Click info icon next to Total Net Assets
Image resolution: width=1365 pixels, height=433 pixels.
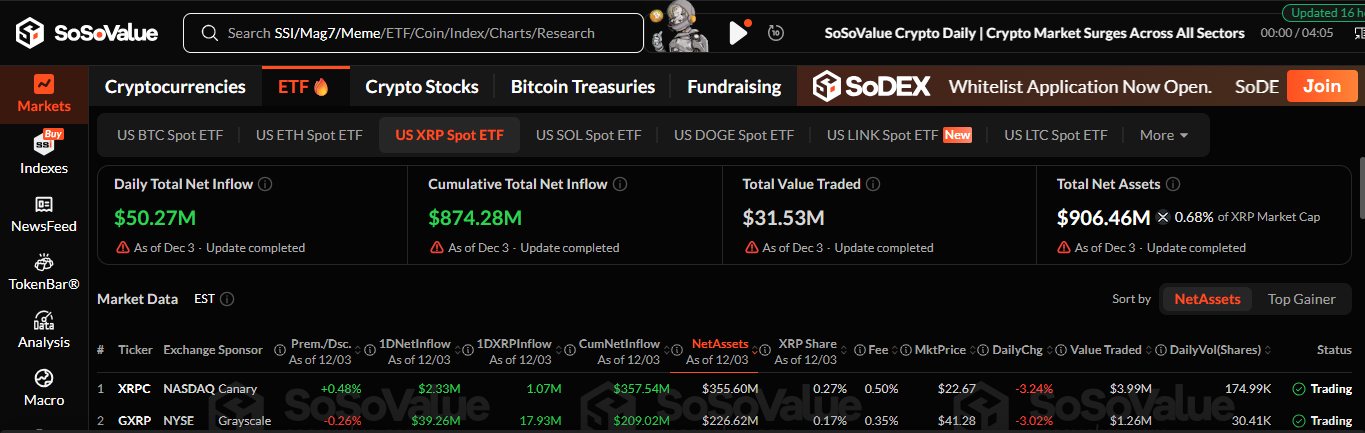click(1173, 185)
